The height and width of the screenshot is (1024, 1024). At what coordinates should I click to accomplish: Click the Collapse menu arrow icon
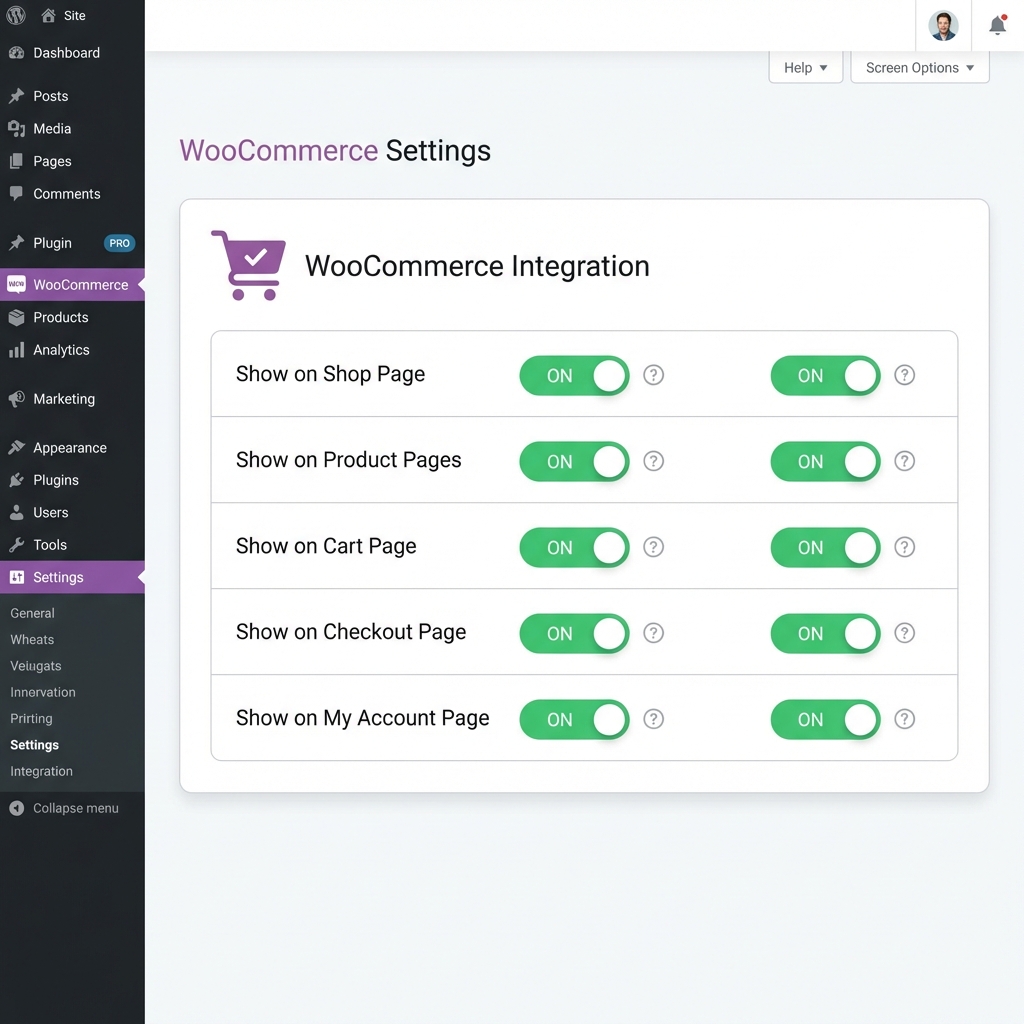(16, 808)
